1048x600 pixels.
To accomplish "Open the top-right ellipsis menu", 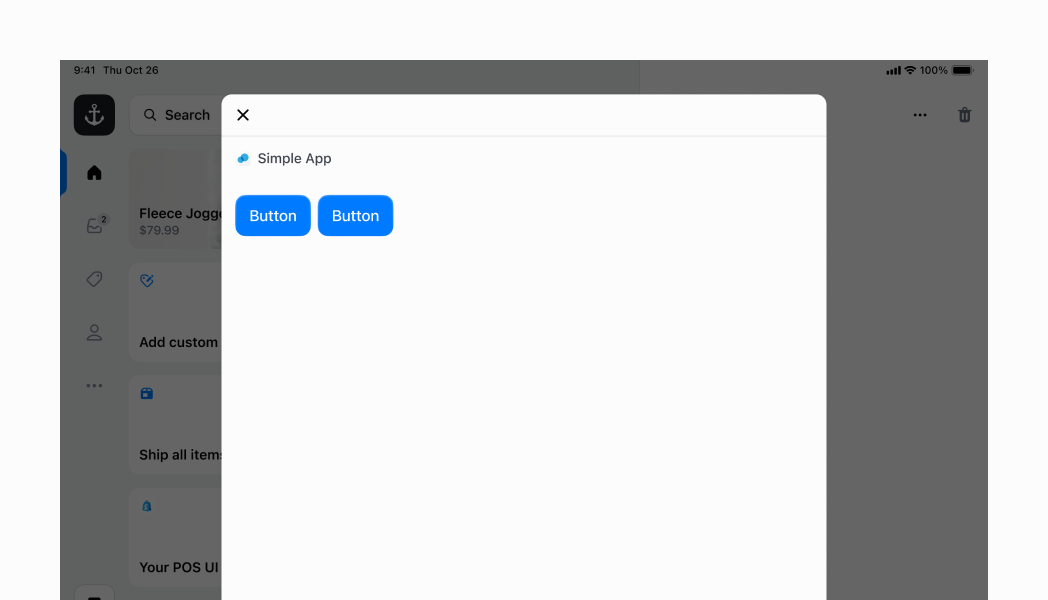I will (920, 115).
